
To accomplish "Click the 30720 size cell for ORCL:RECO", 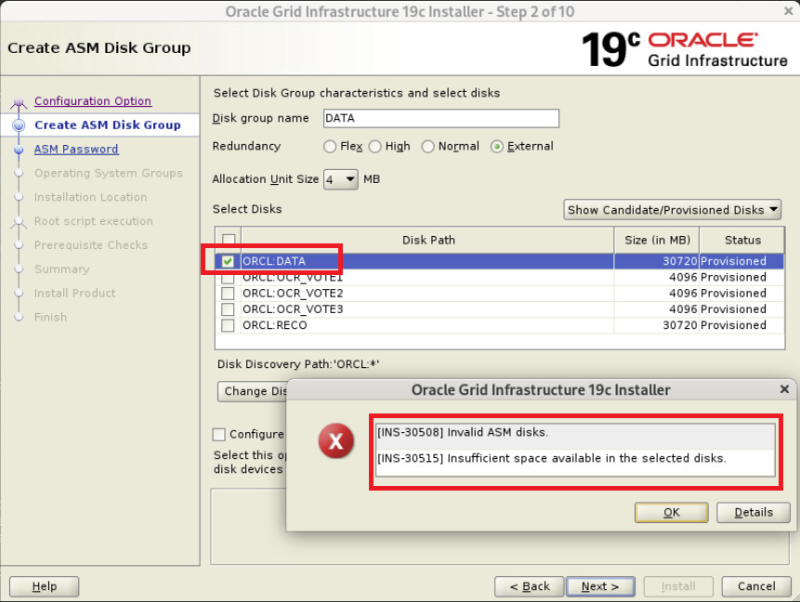I will click(x=656, y=325).
